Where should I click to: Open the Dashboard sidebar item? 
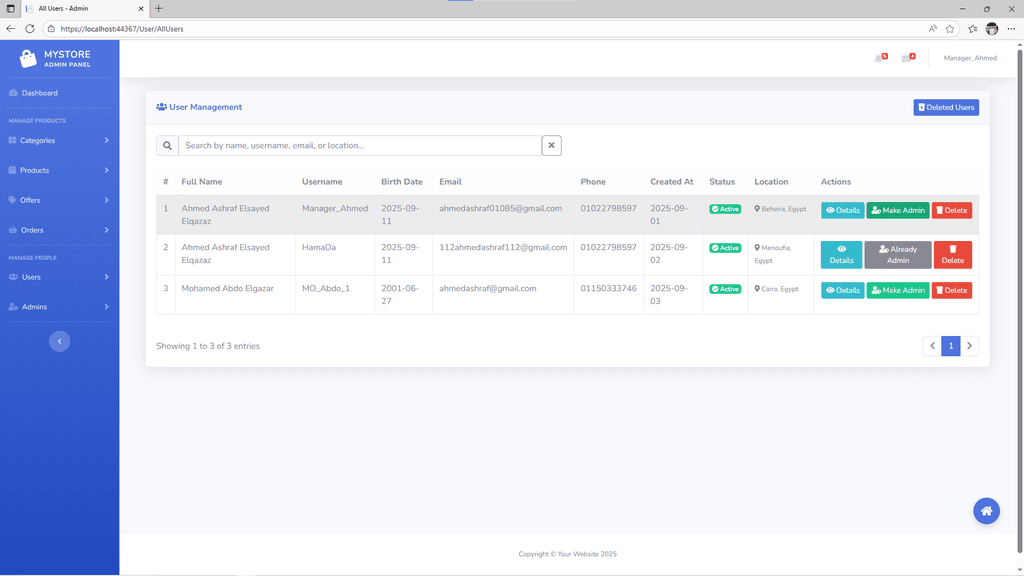[40, 93]
